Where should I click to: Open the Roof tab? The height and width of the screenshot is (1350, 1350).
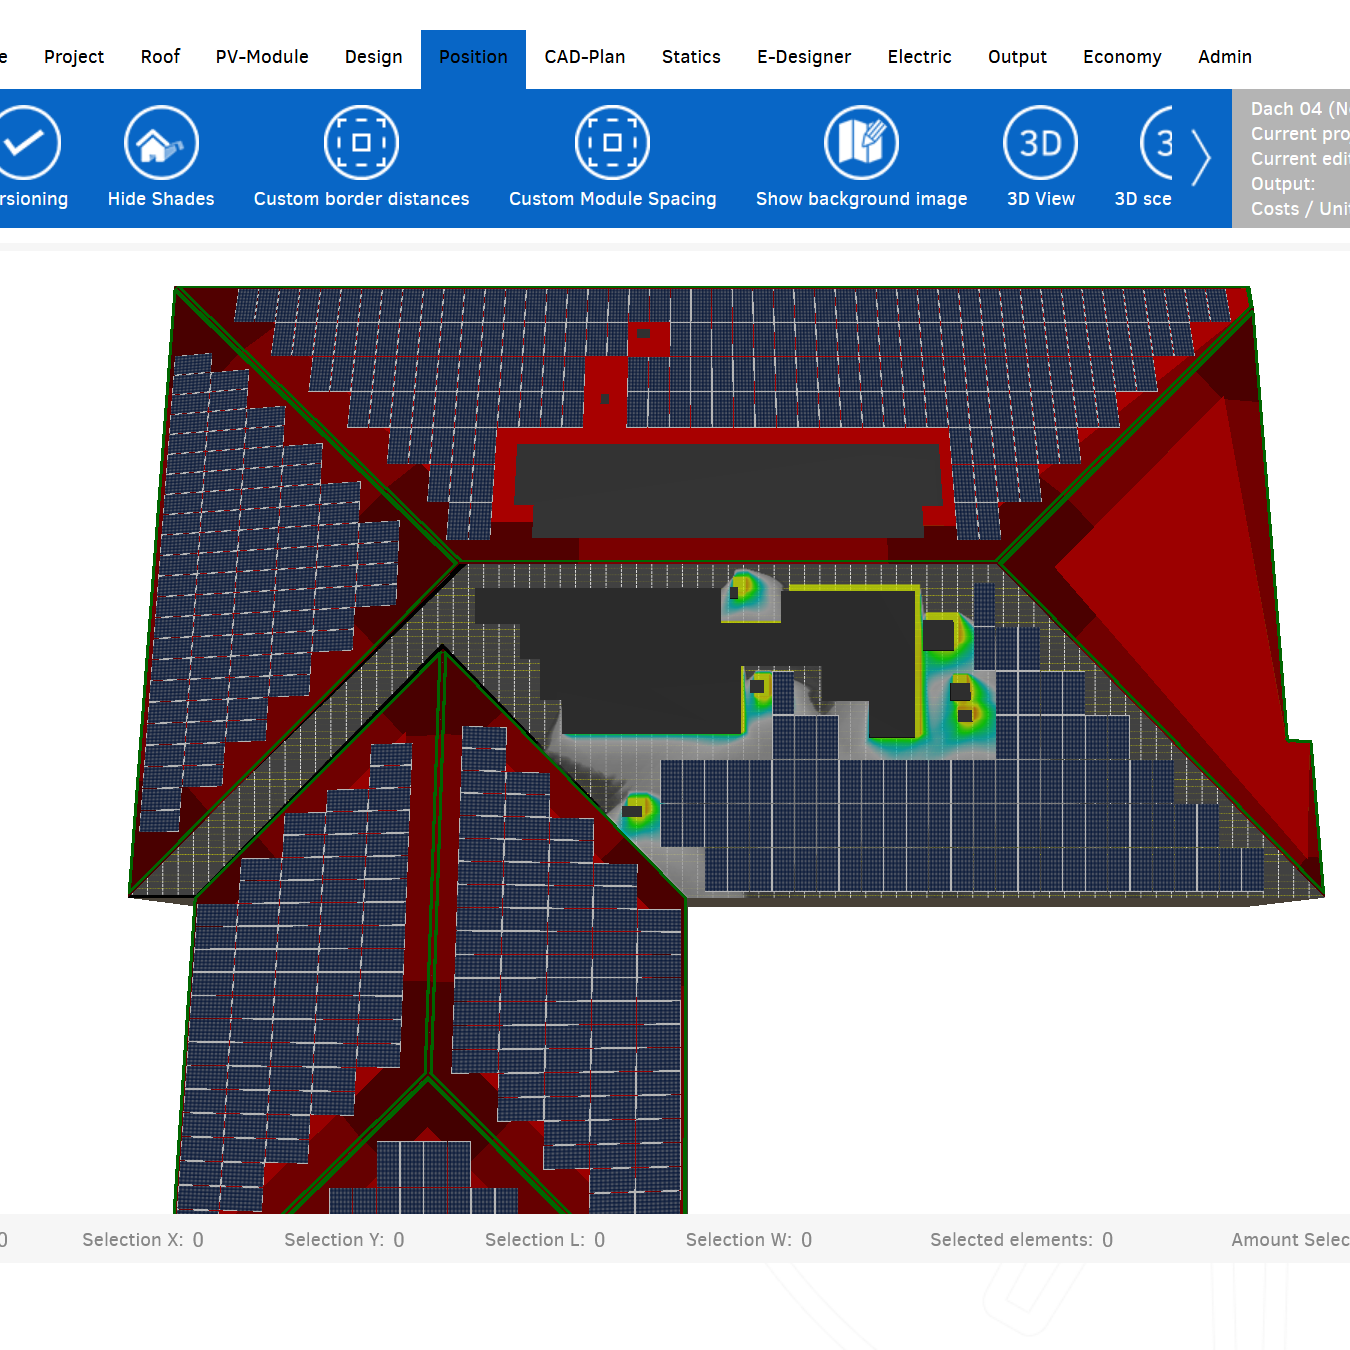pyautogui.click(x=160, y=57)
